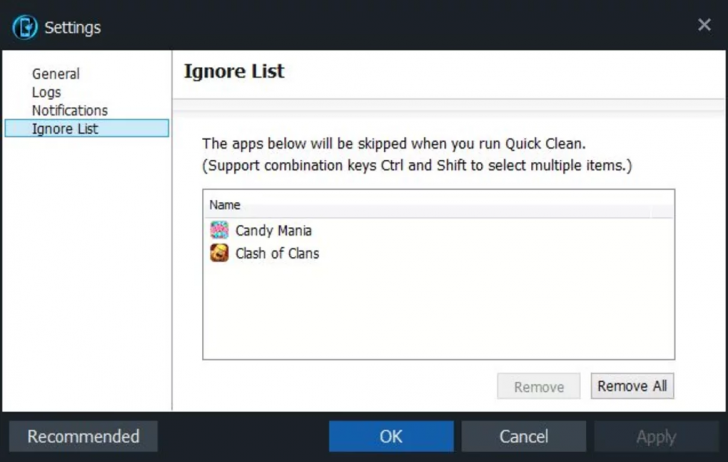Screen dimensions: 728x462
Task: Select Candy Mania in the ignore list
Action: (274, 231)
